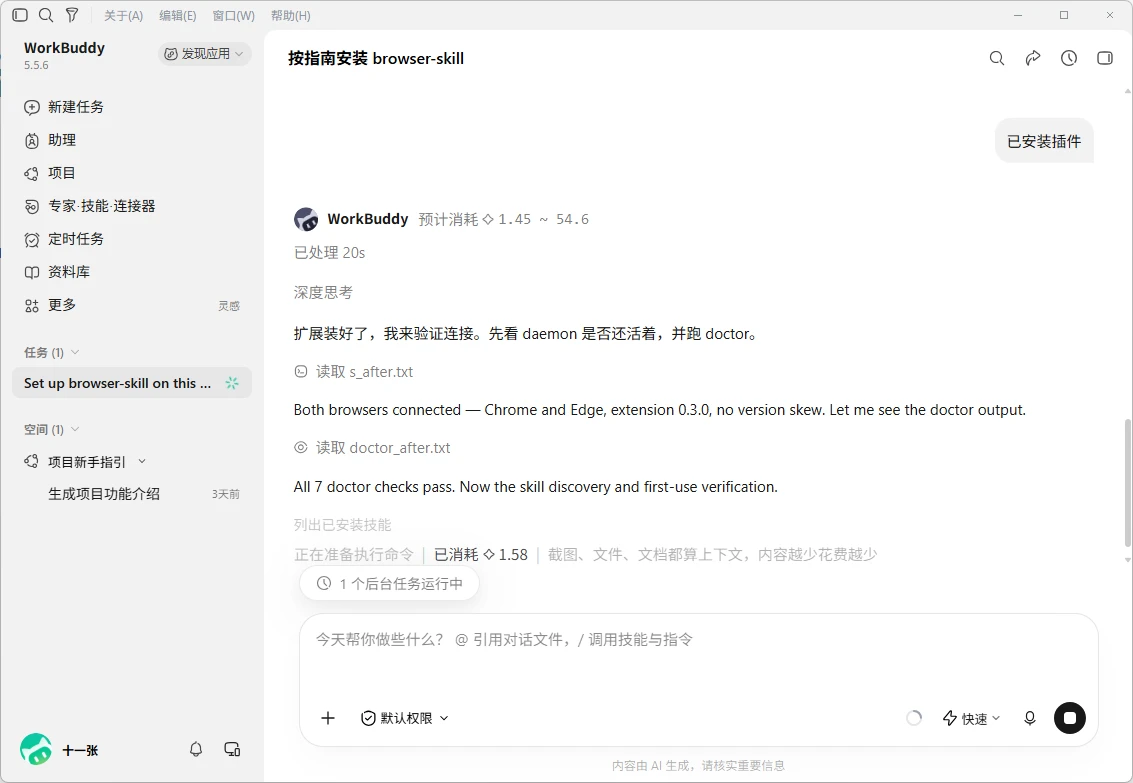Click the 列出已安装技能 step

tap(343, 524)
